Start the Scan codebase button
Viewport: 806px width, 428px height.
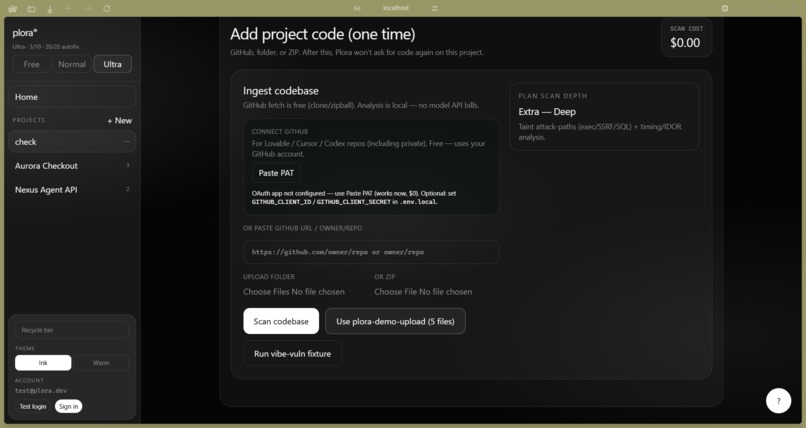click(281, 322)
